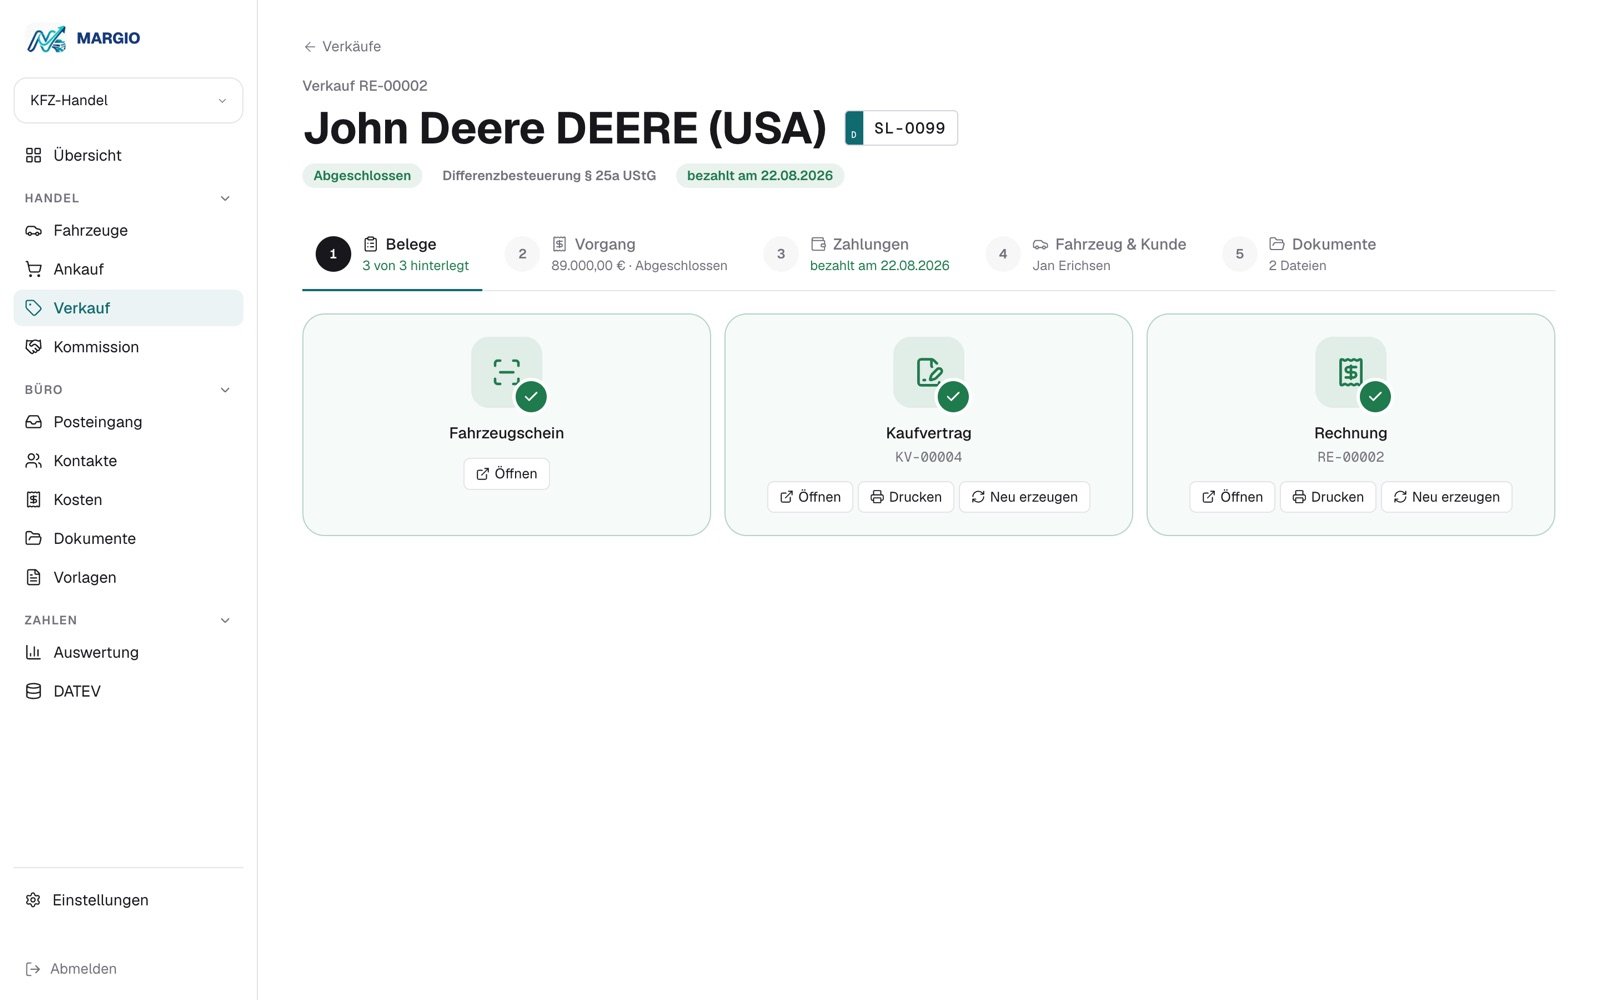The width and height of the screenshot is (1600, 1000).
Task: Click the Dokumente folder icon in sidebar
Action: (34, 538)
